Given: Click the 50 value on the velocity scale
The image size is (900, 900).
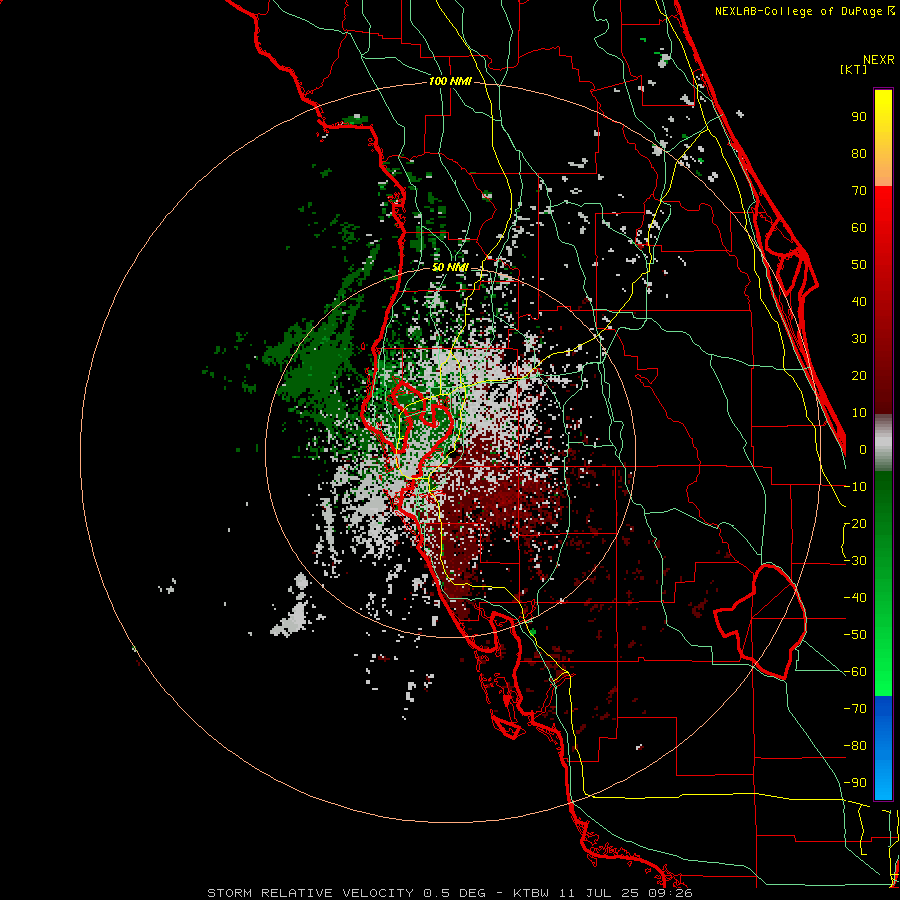Looking at the screenshot, I should click(x=859, y=265).
